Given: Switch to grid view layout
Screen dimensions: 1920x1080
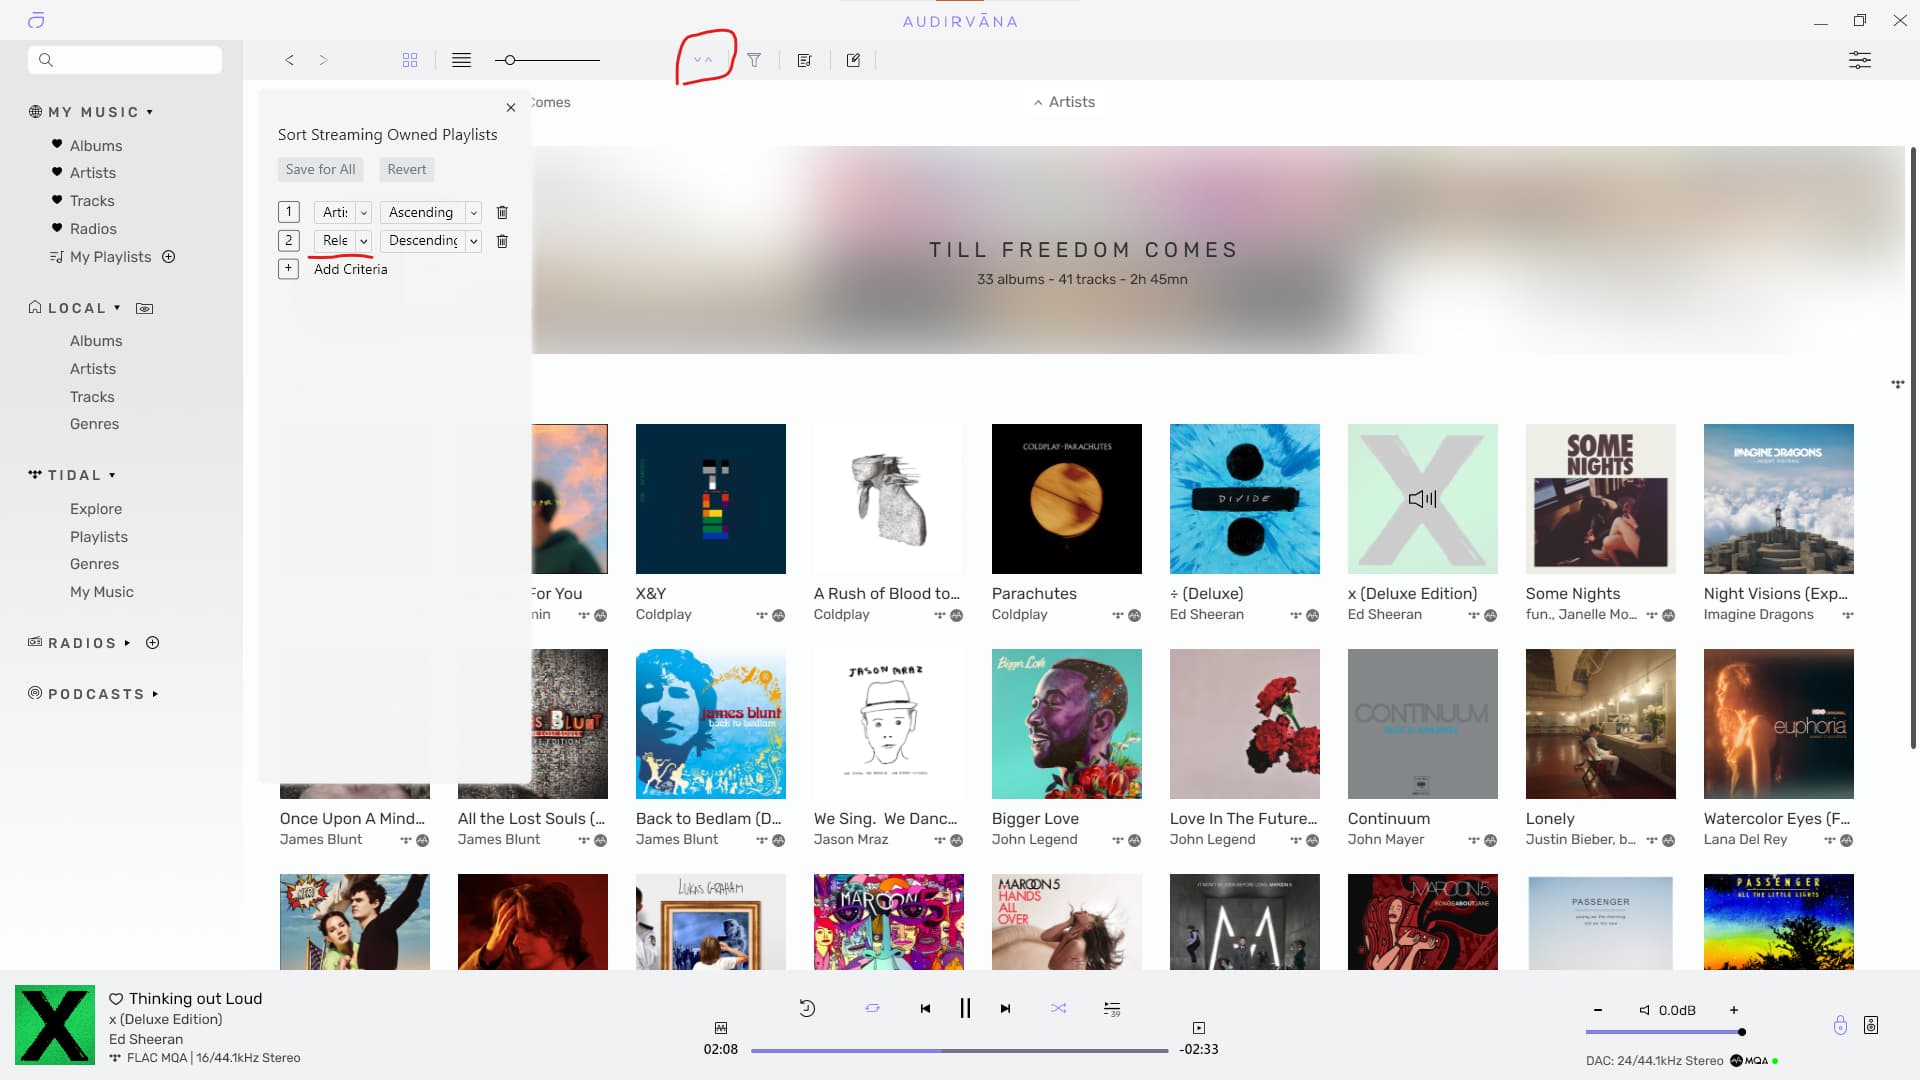Looking at the screenshot, I should pyautogui.click(x=410, y=60).
